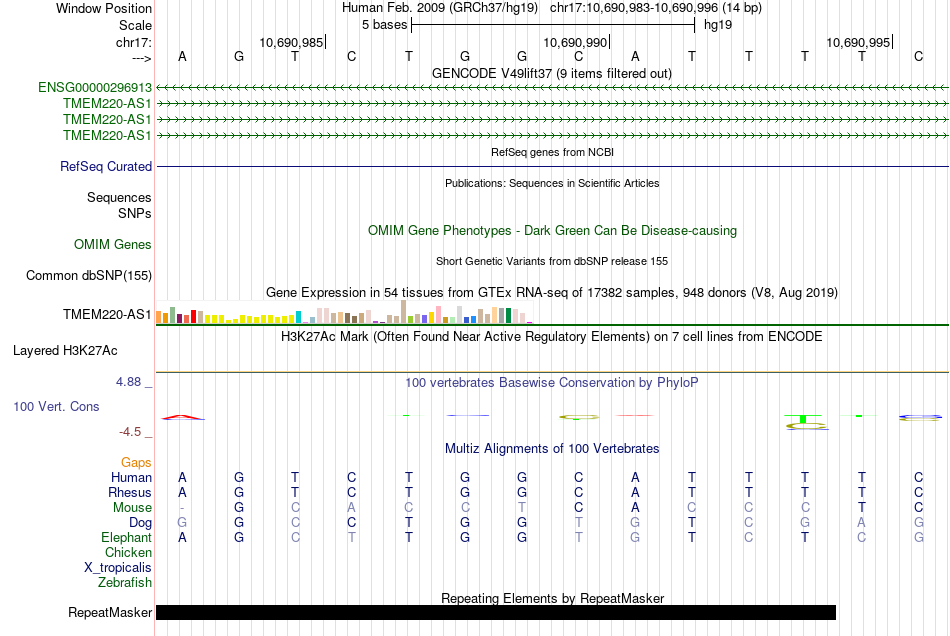
Task: Click the Sequences track label
Action: [119, 197]
